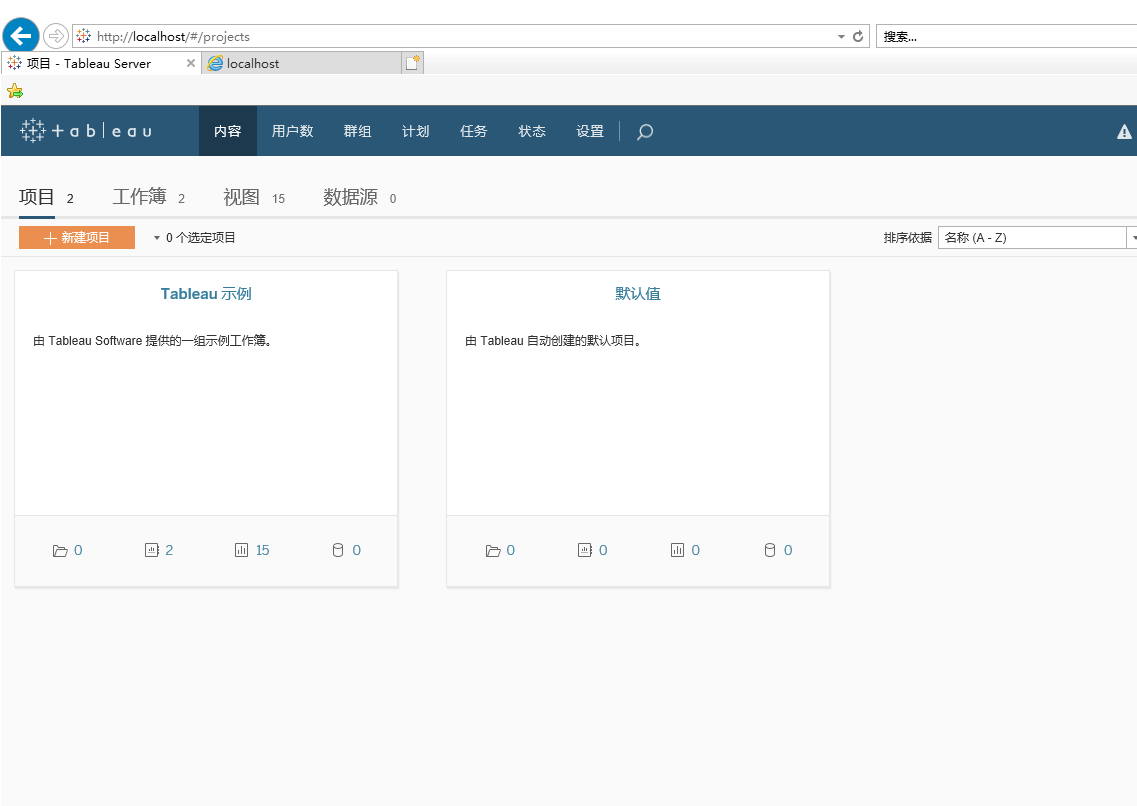Click the 新建项目 button
Image resolution: width=1137 pixels, height=806 pixels.
[x=76, y=237]
